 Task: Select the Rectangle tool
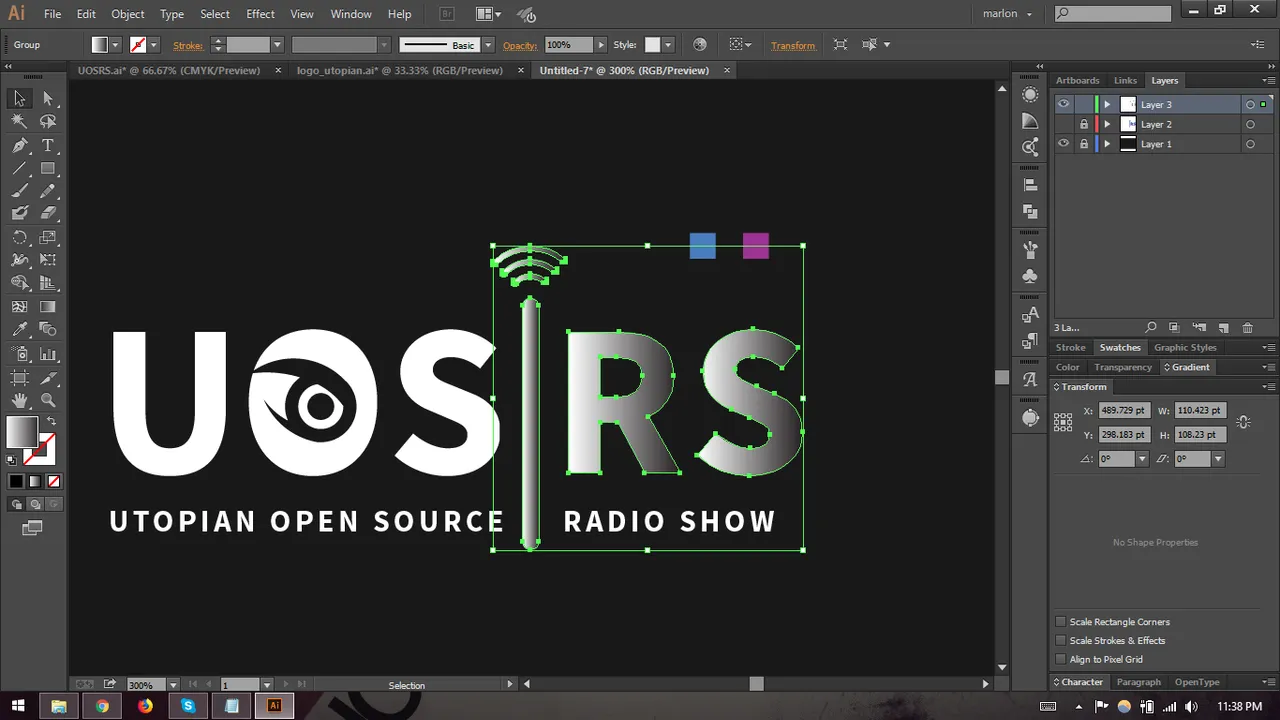click(x=48, y=168)
